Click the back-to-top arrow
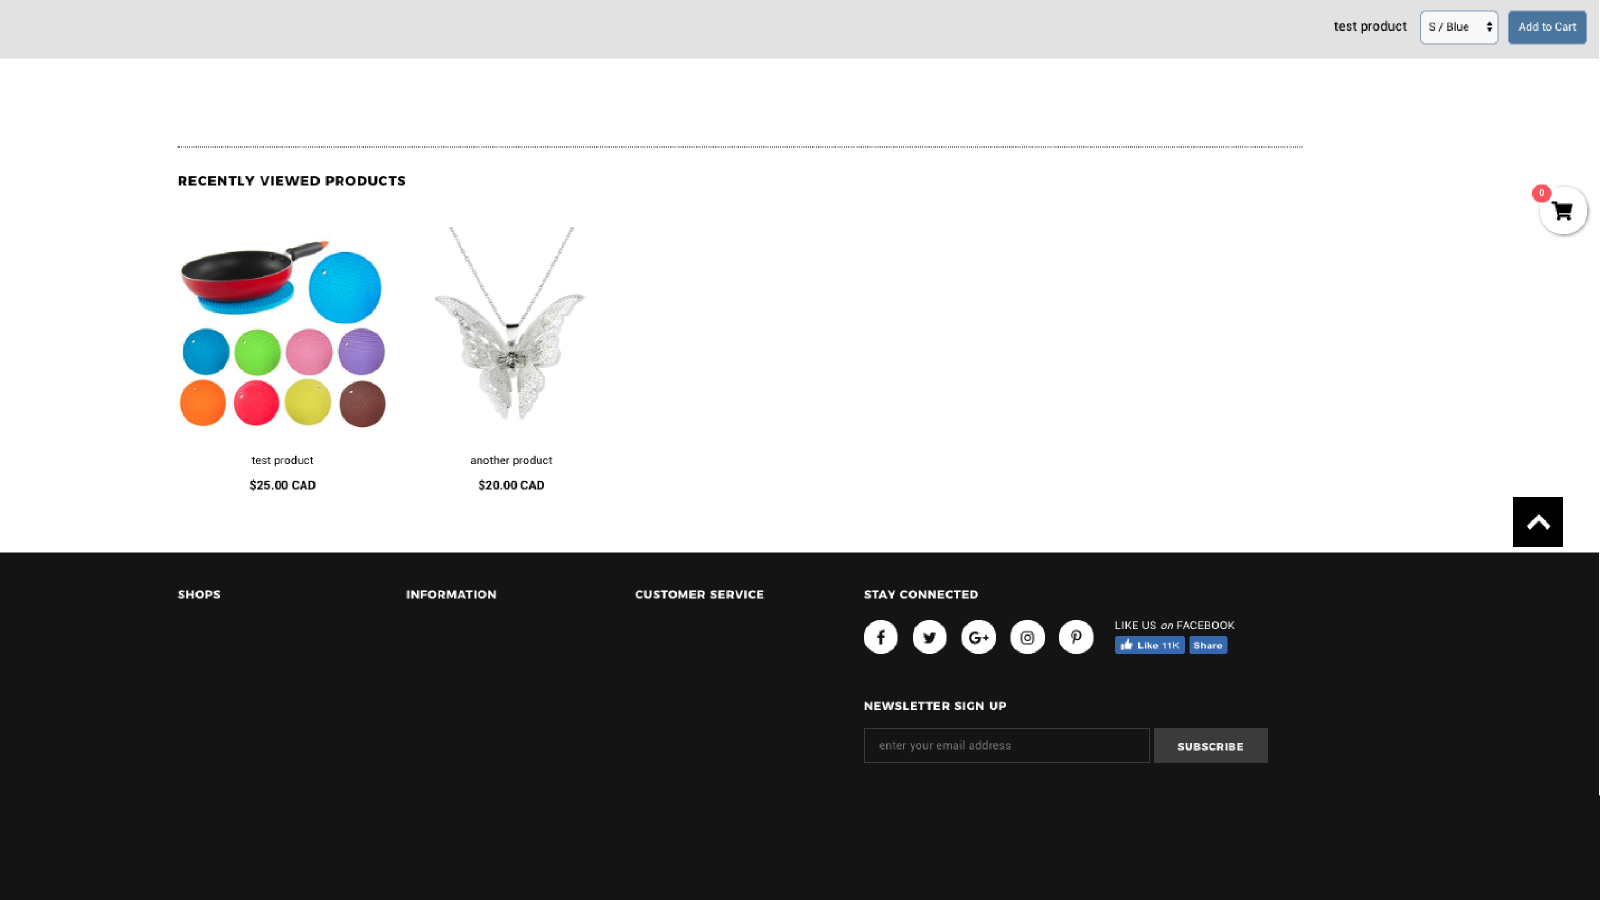Image resolution: width=1600 pixels, height=900 pixels. (x=1537, y=521)
